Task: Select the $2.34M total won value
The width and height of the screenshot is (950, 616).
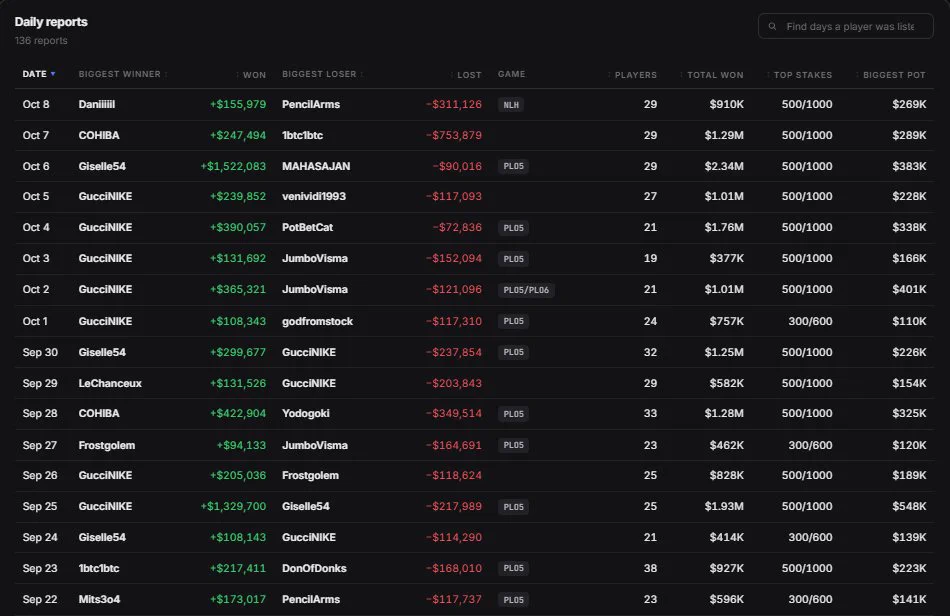Action: click(724, 166)
